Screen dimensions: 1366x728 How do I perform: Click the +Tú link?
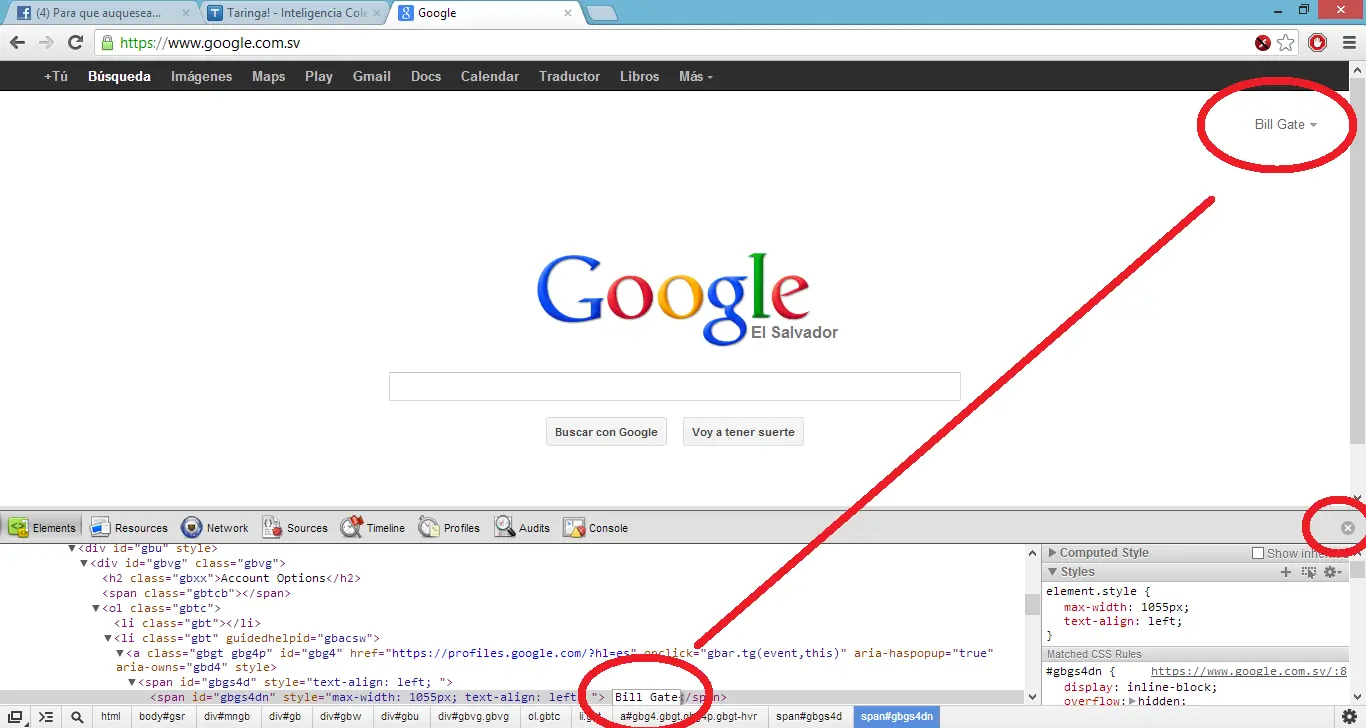(x=56, y=76)
